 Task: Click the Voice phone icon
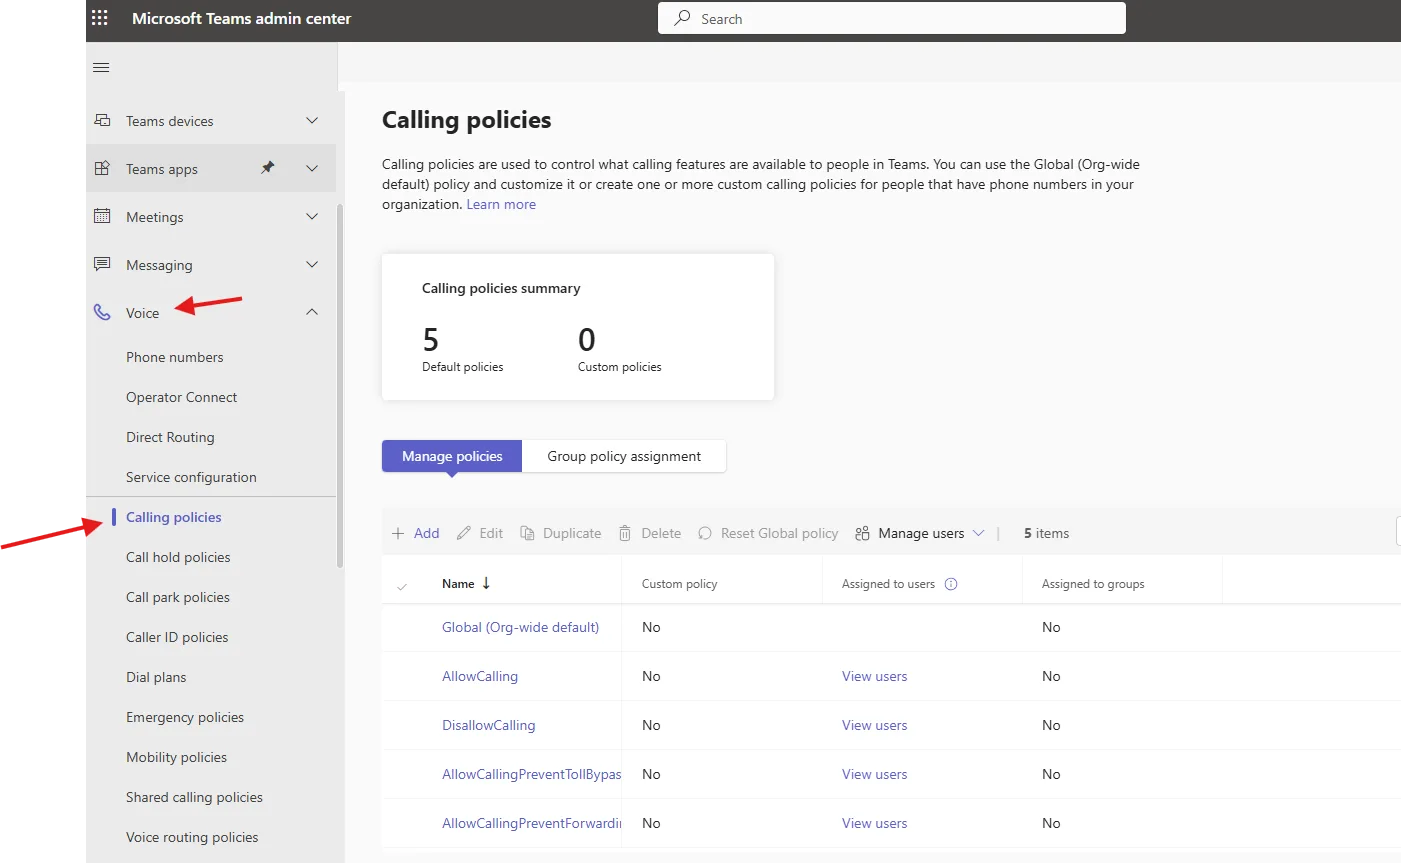pos(101,312)
